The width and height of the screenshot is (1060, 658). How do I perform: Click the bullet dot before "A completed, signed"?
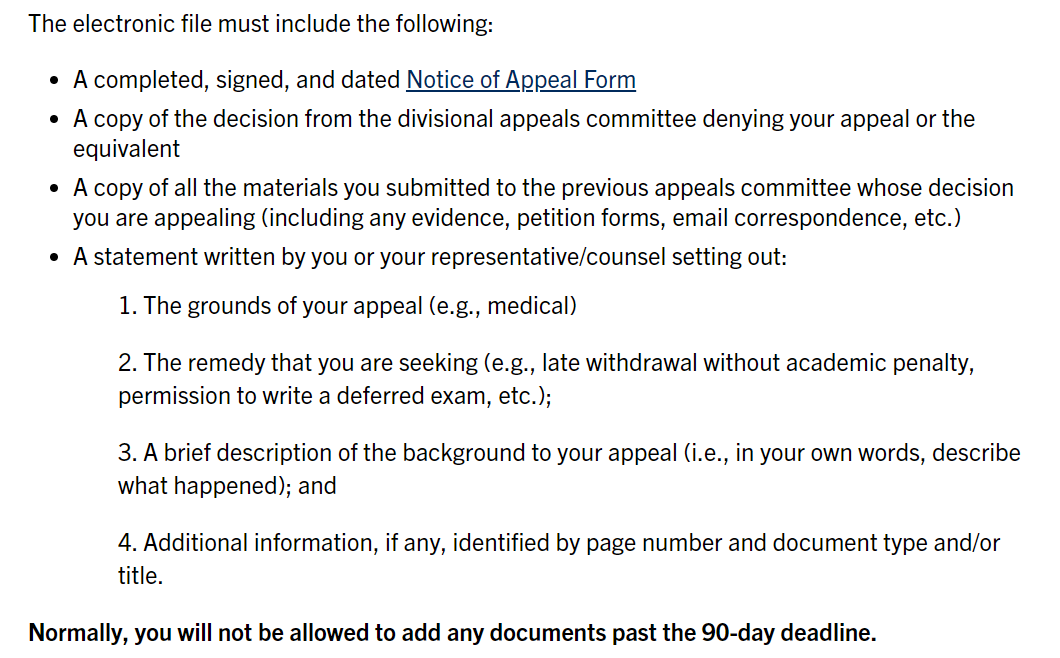point(54,81)
